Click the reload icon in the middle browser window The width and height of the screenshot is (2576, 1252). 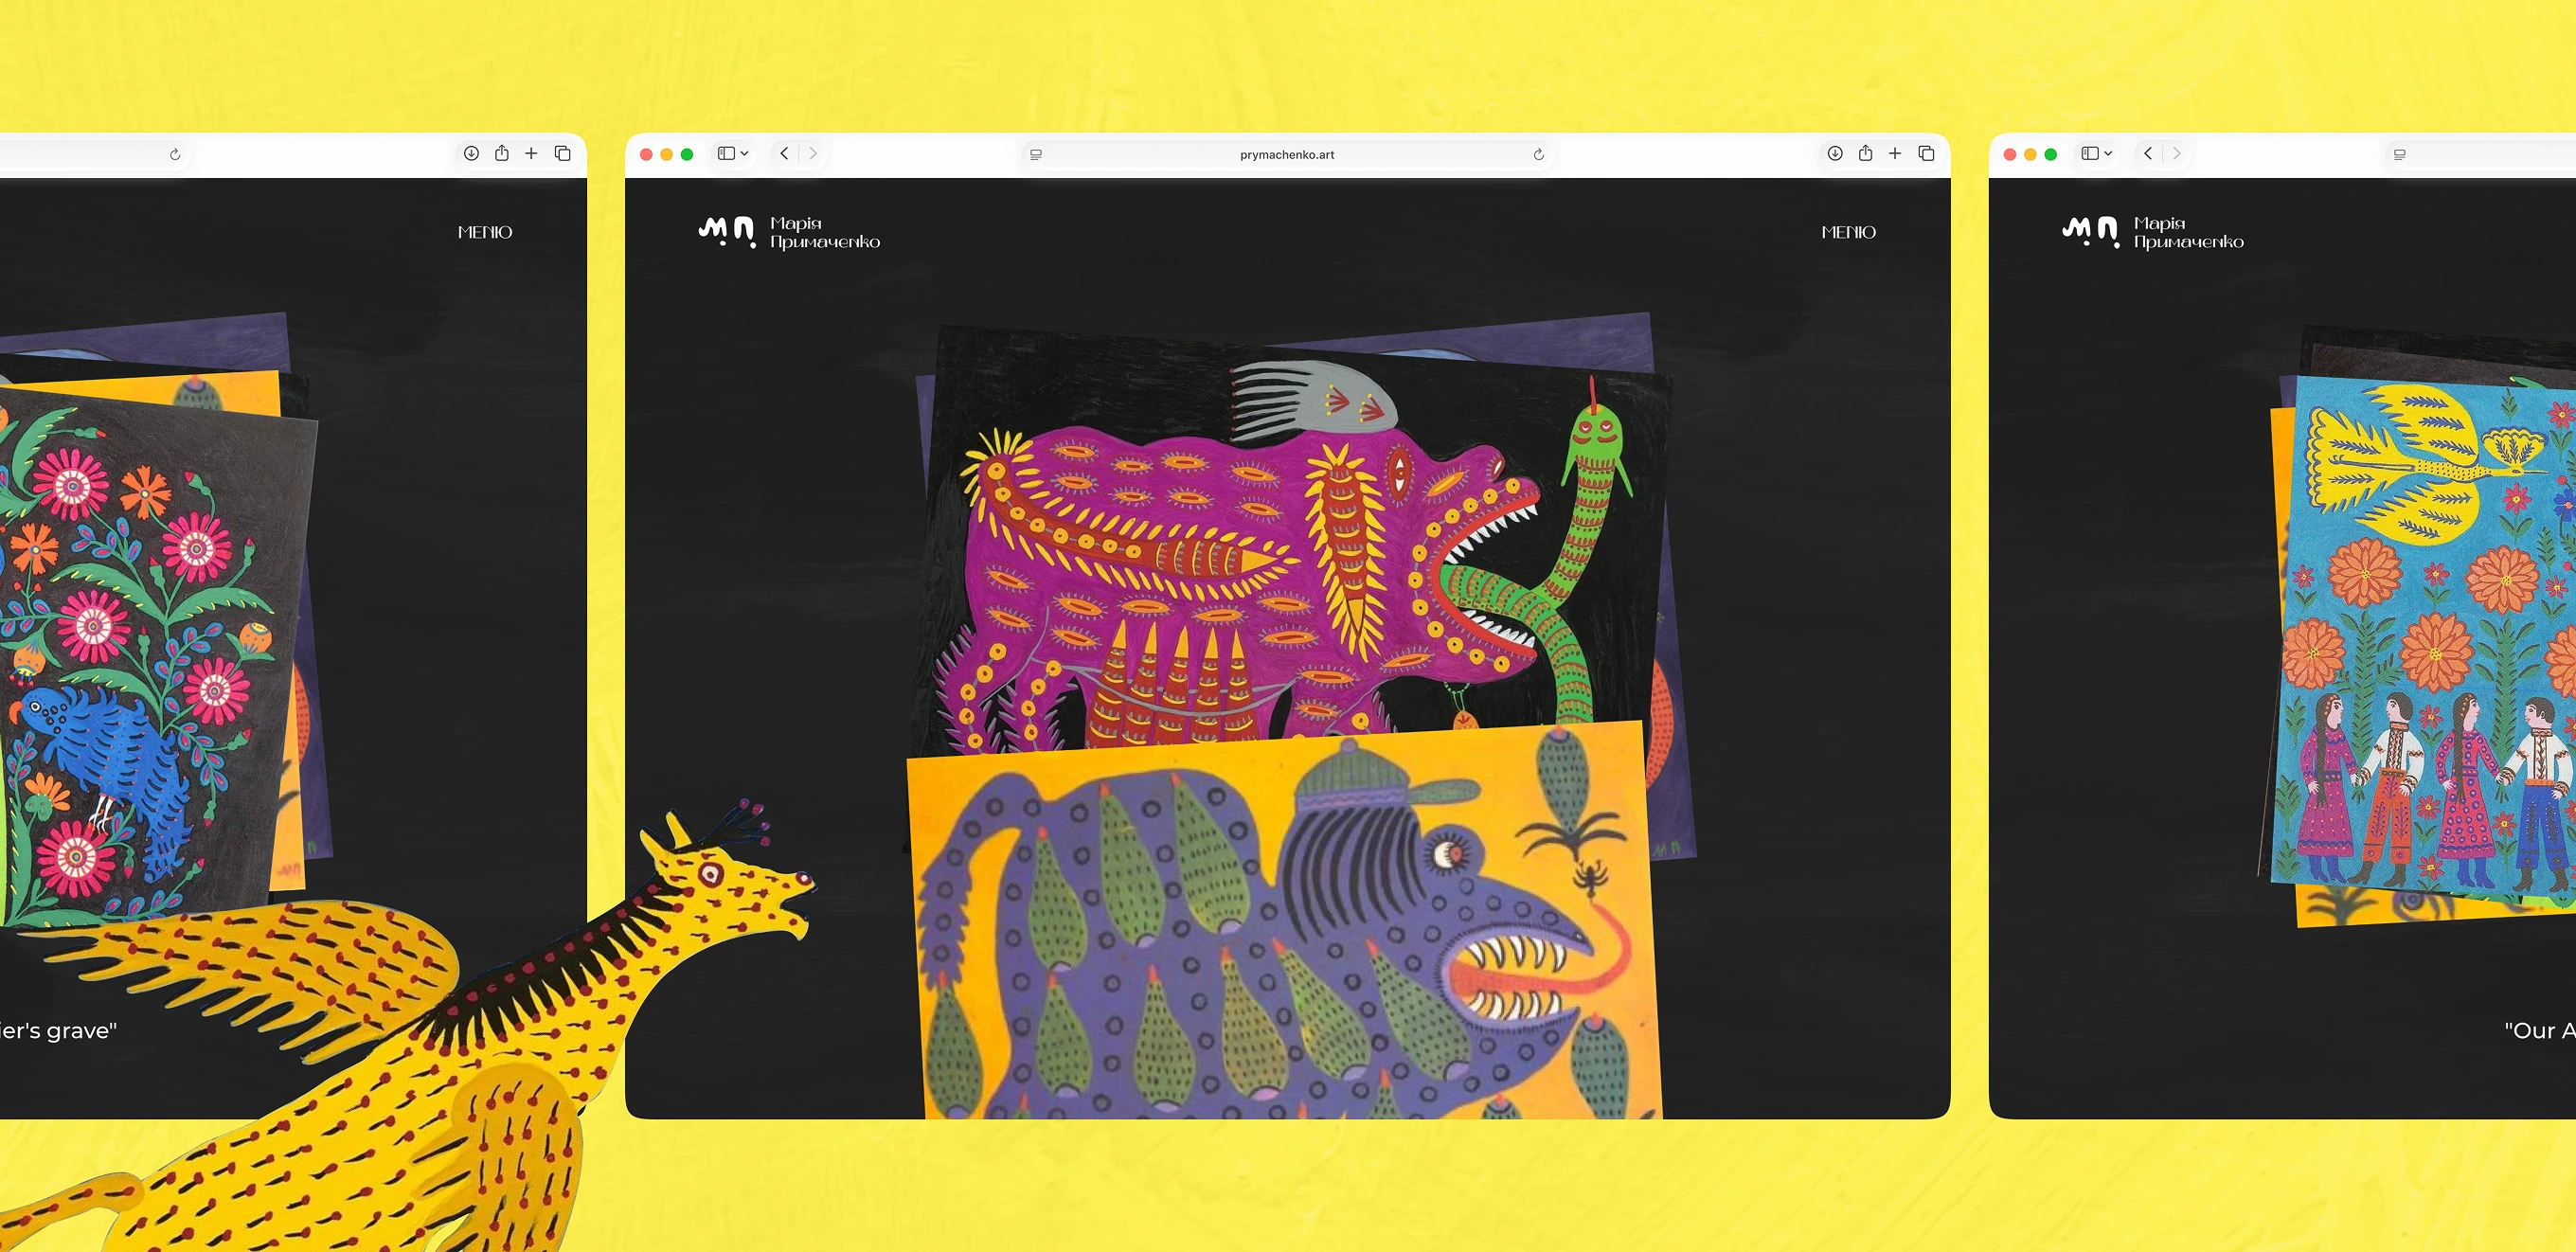1538,154
